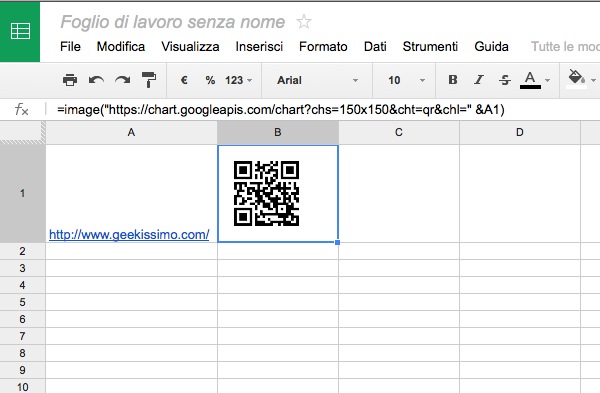Open the Visualizza menu
This screenshot has width=600, height=393.
coord(190,46)
